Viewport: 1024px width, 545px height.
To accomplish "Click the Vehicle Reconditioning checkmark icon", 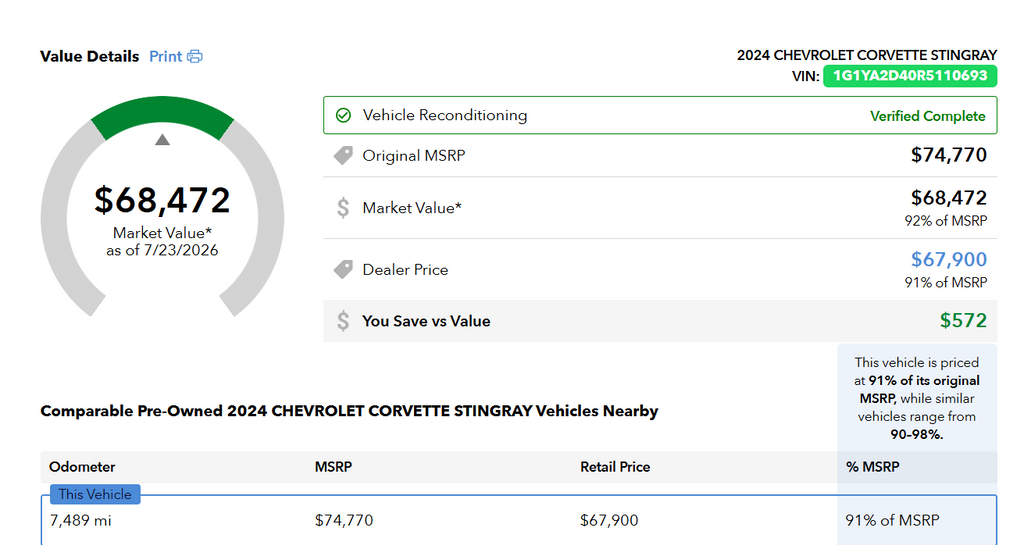I will point(343,116).
